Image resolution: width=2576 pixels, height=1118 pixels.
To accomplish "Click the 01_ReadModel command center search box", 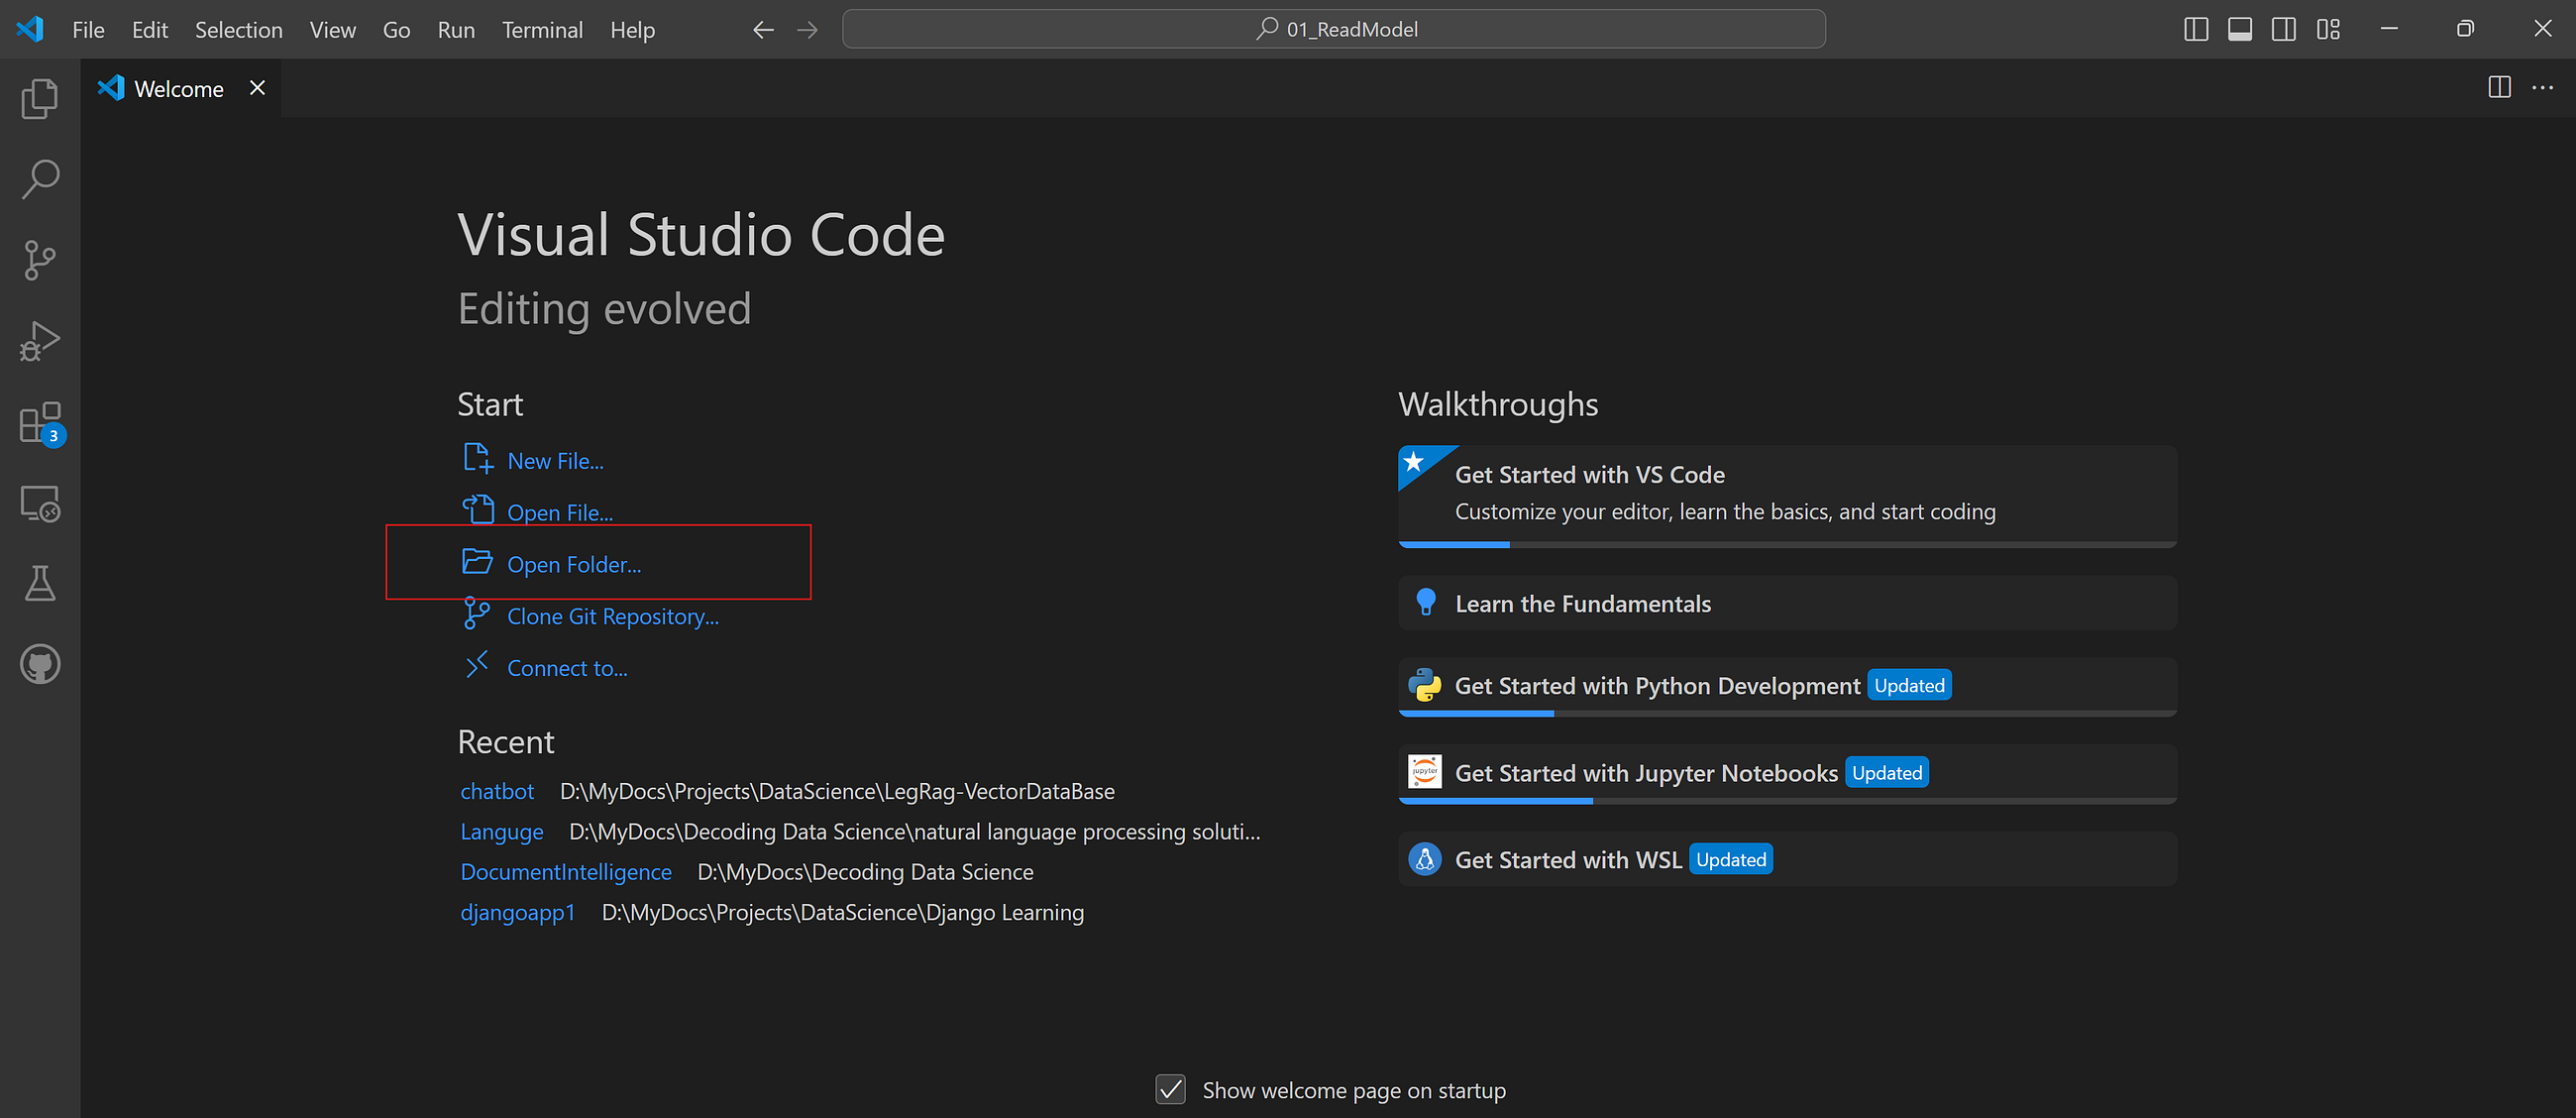I will point(1334,29).
